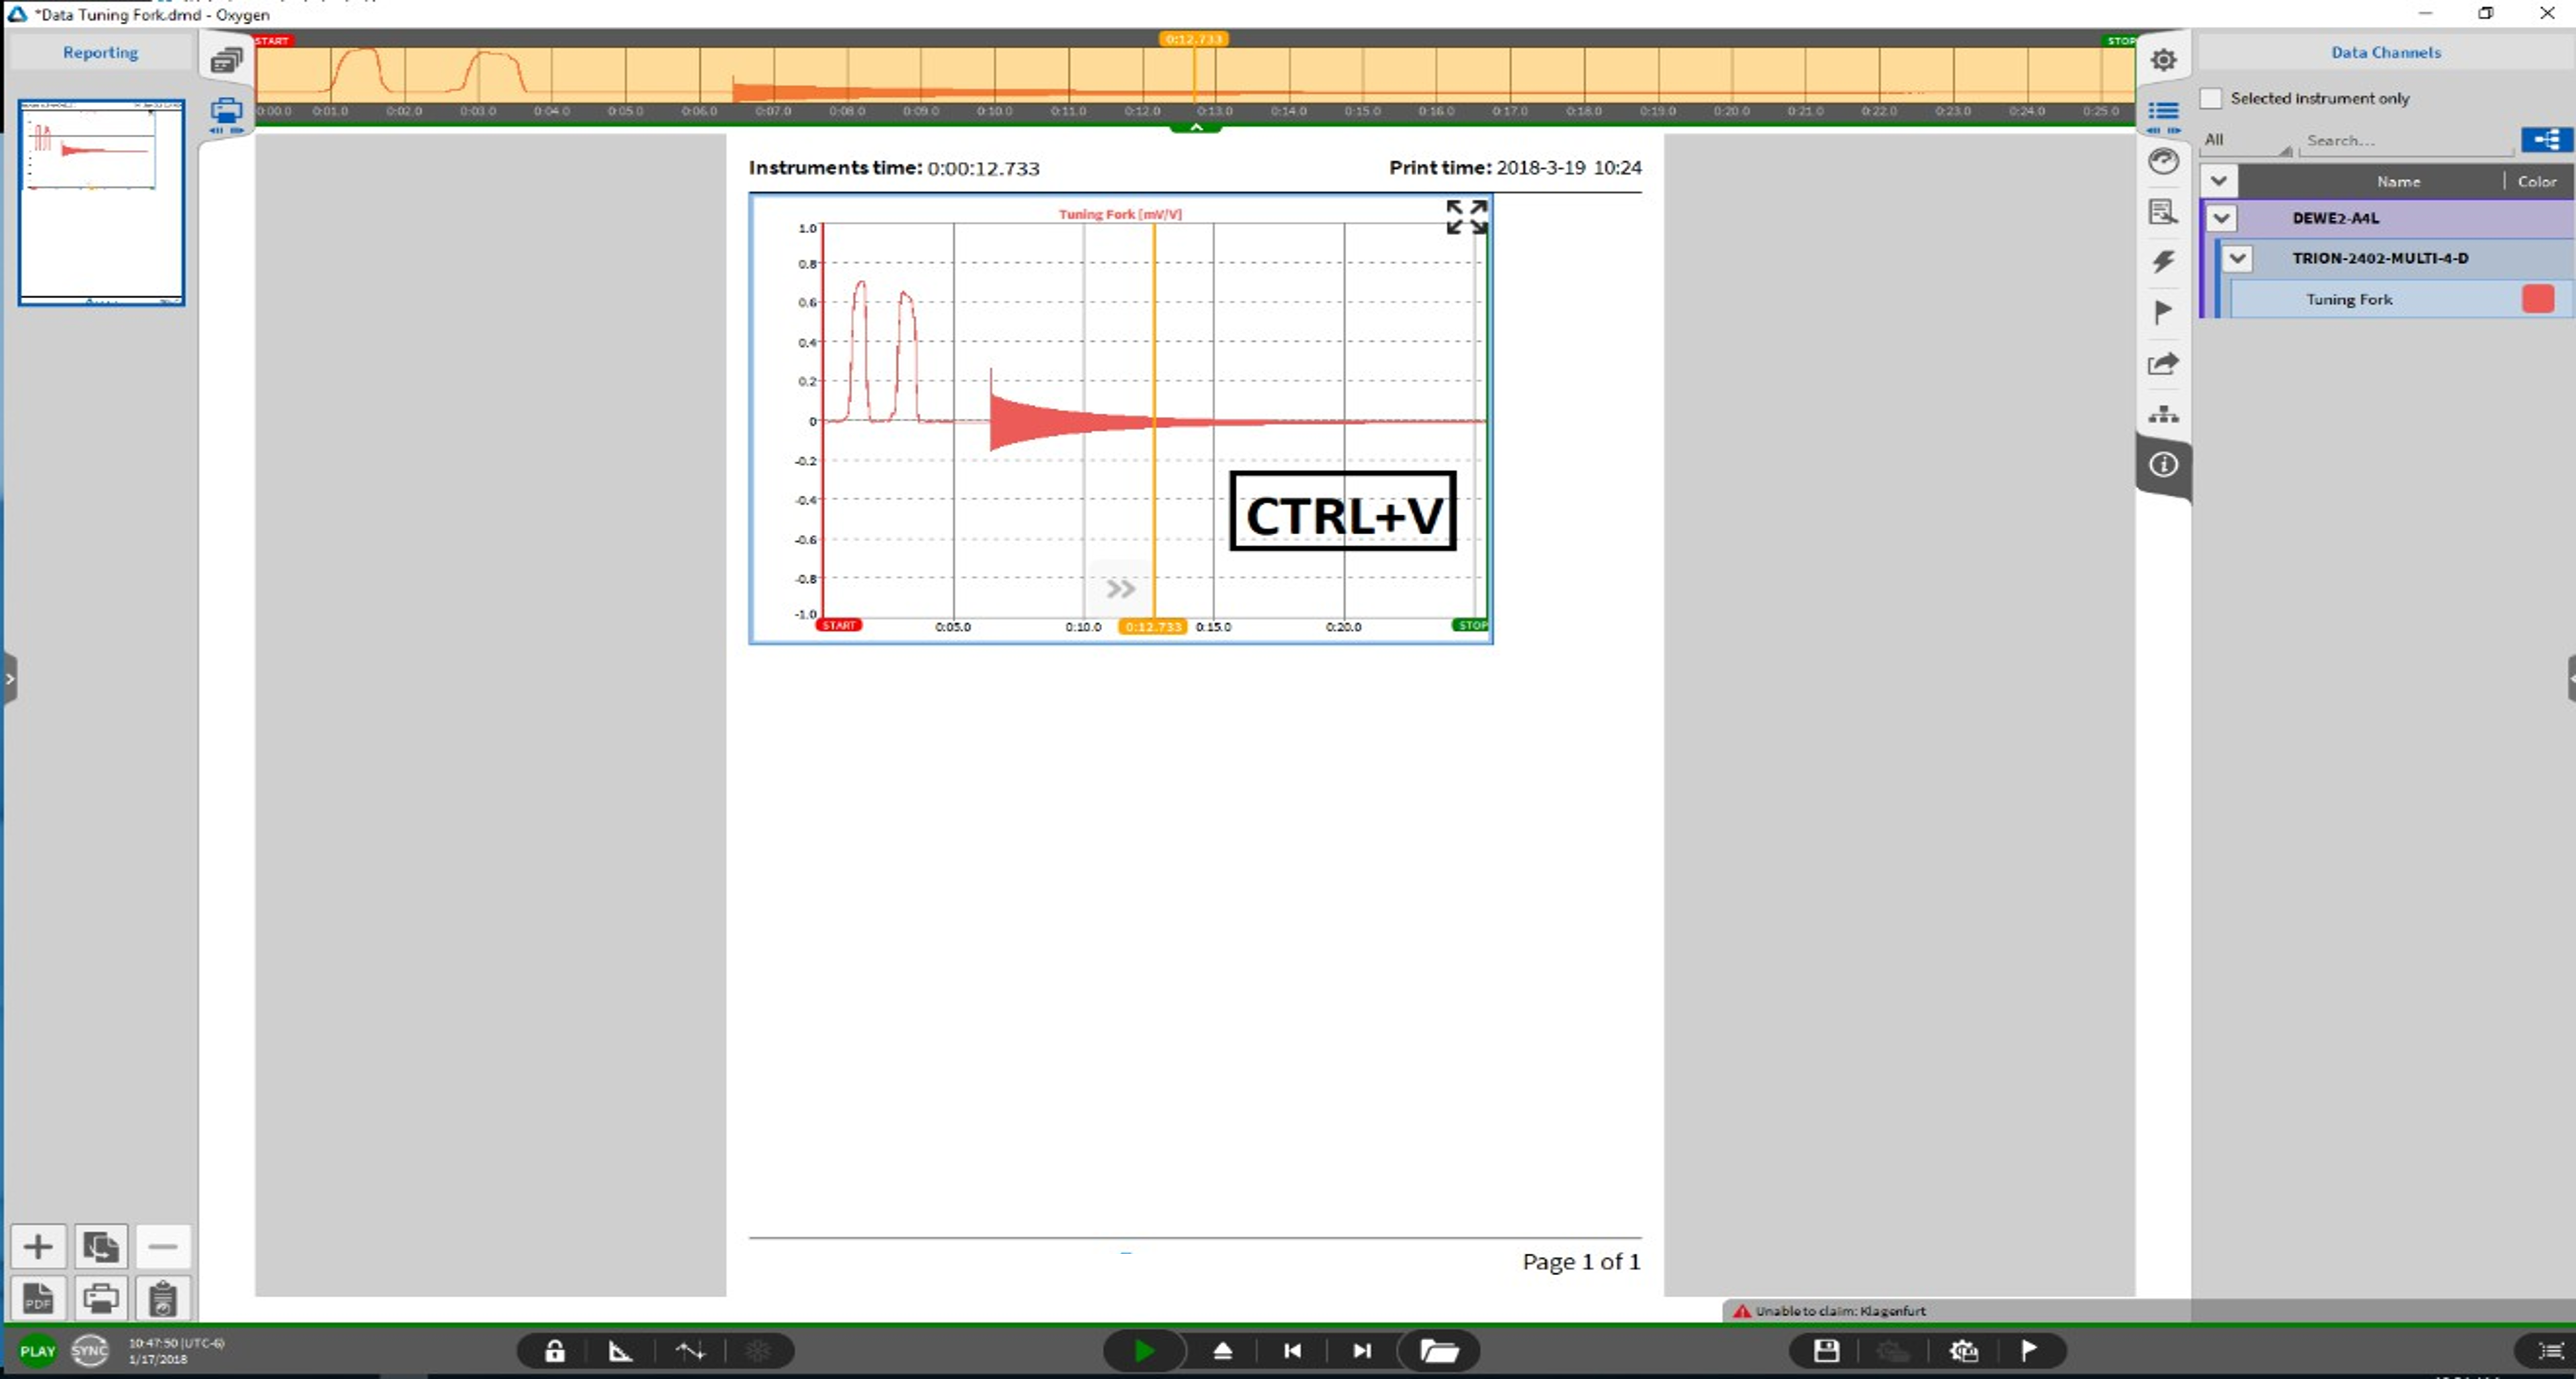Click the lightning bolt trigger icon

2163,262
